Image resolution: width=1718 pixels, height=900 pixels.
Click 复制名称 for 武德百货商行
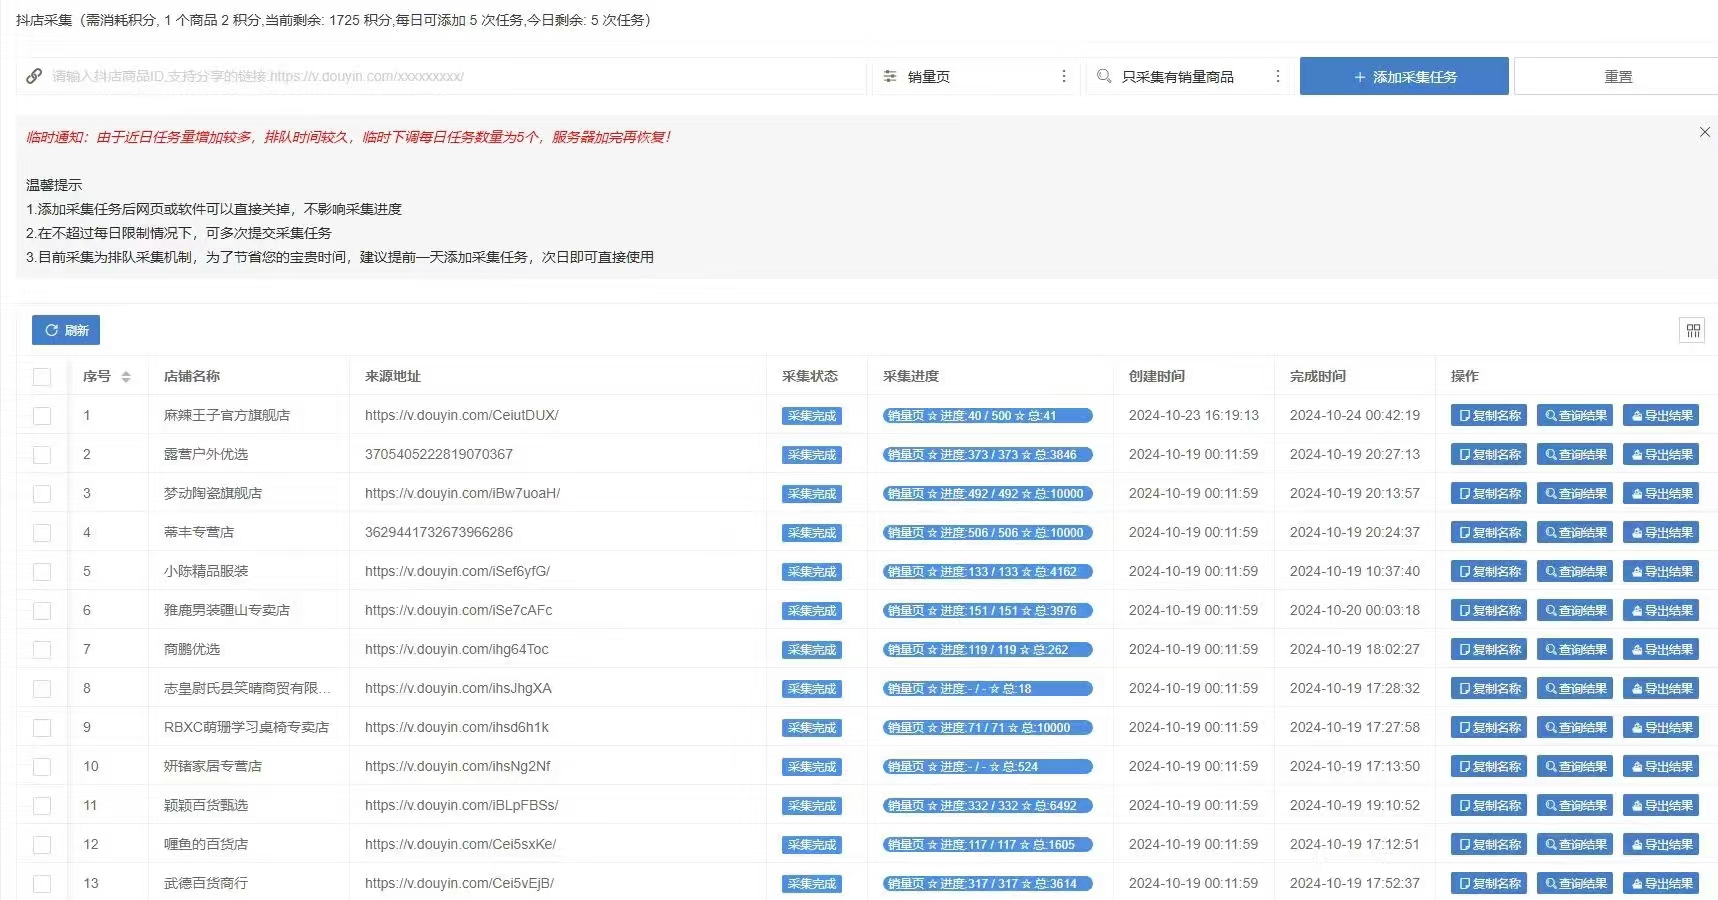pyautogui.click(x=1489, y=884)
